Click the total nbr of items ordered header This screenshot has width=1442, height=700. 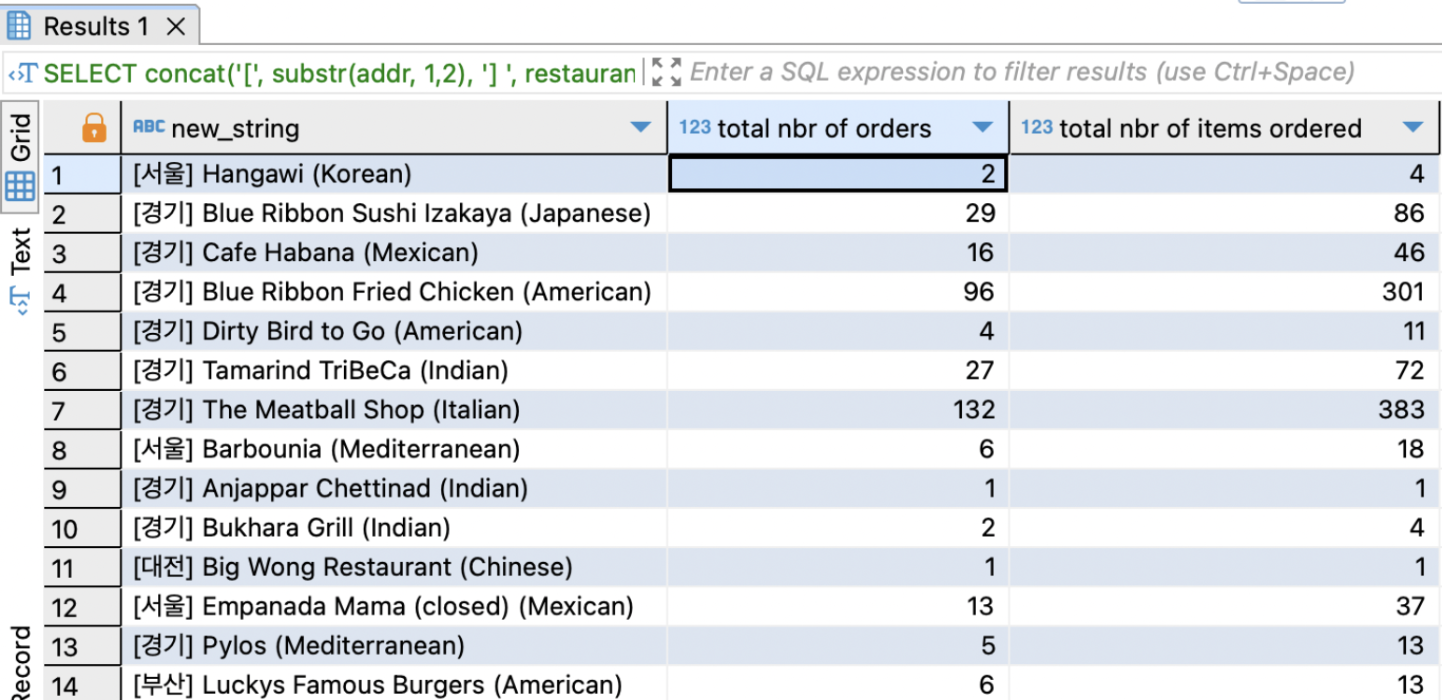(x=1225, y=128)
